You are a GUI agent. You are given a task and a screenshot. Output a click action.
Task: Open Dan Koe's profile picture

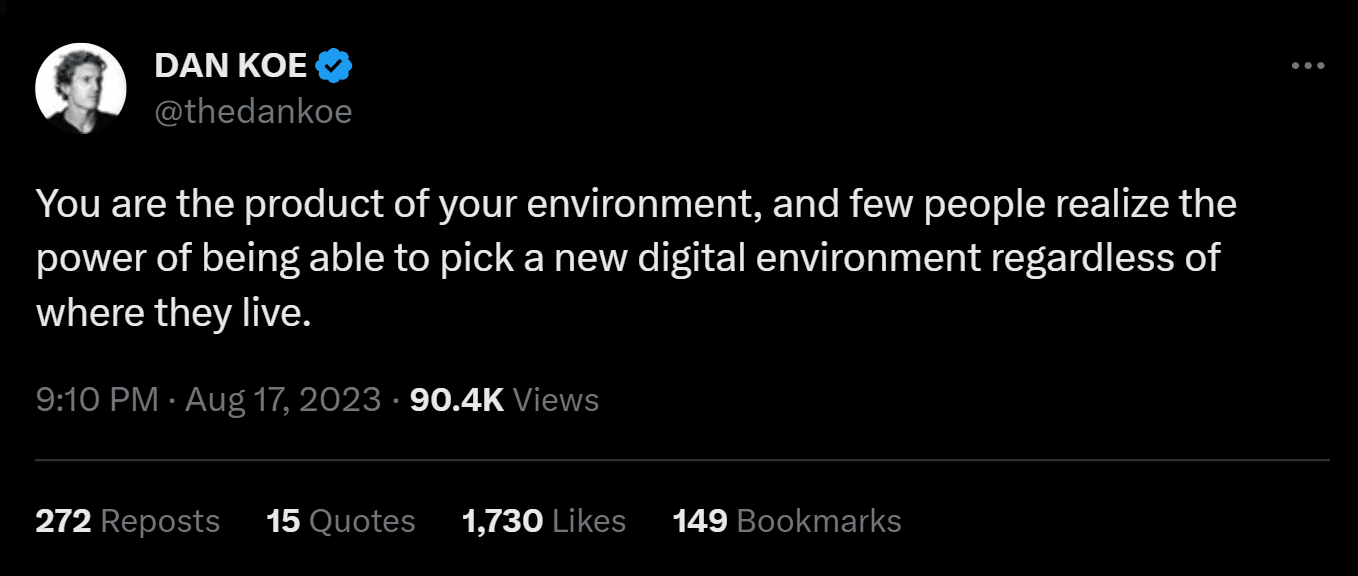(81, 89)
